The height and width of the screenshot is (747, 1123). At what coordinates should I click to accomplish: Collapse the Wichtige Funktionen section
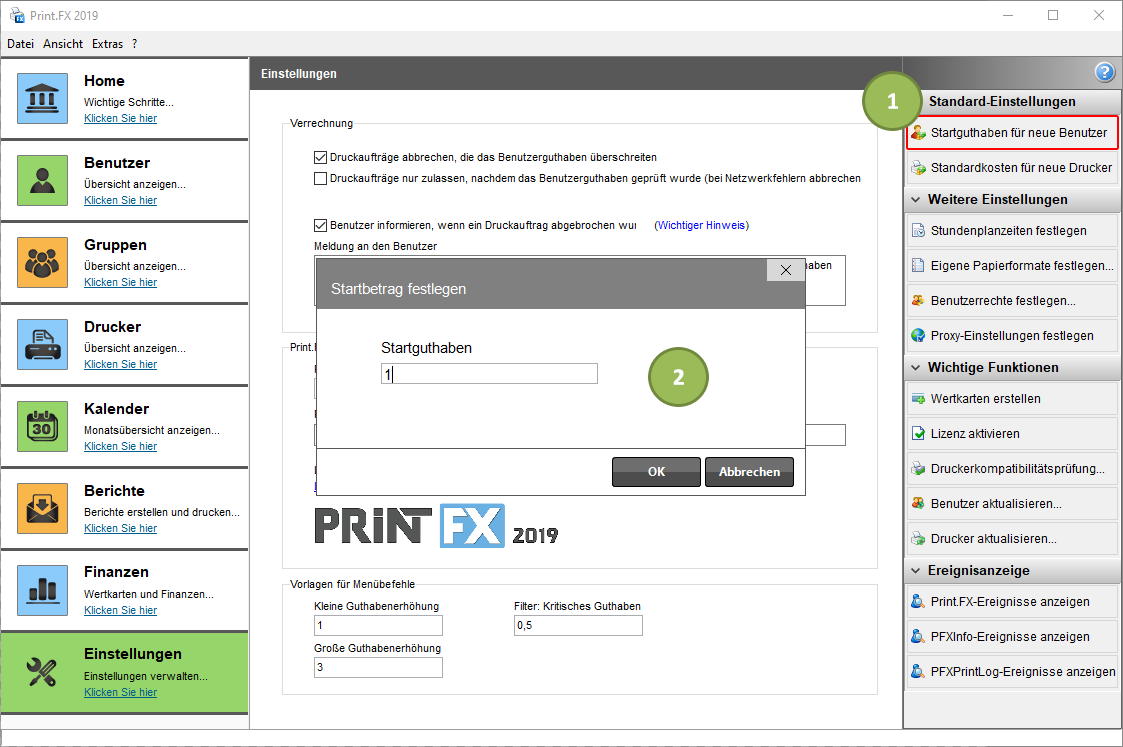coord(915,367)
